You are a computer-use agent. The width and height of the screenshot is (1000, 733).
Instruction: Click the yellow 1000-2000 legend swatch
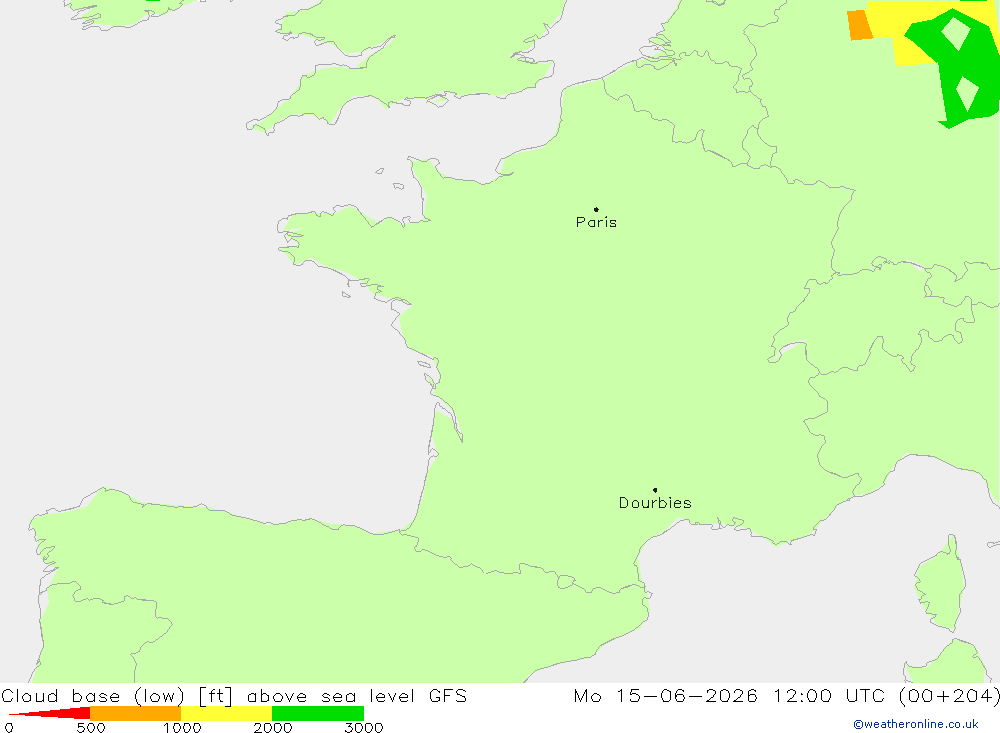click(226, 713)
